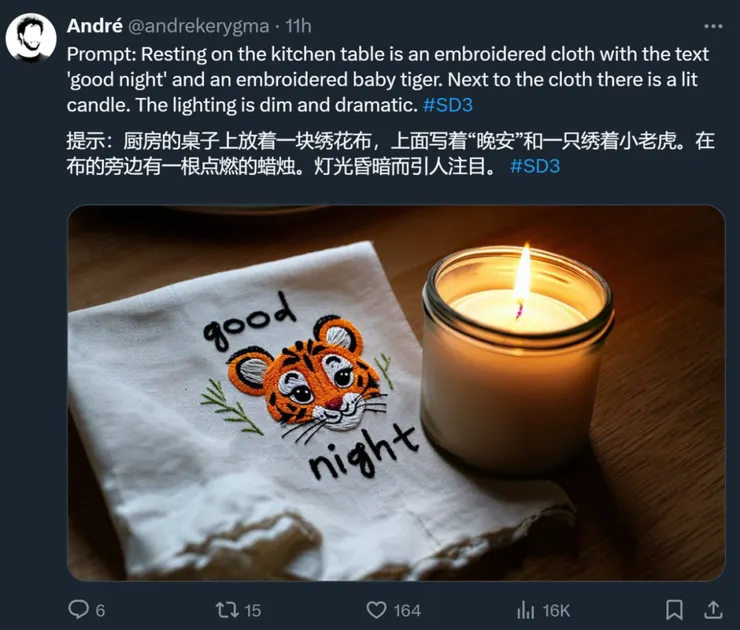Click the 16K views count
740x630 pixels.
(556, 611)
